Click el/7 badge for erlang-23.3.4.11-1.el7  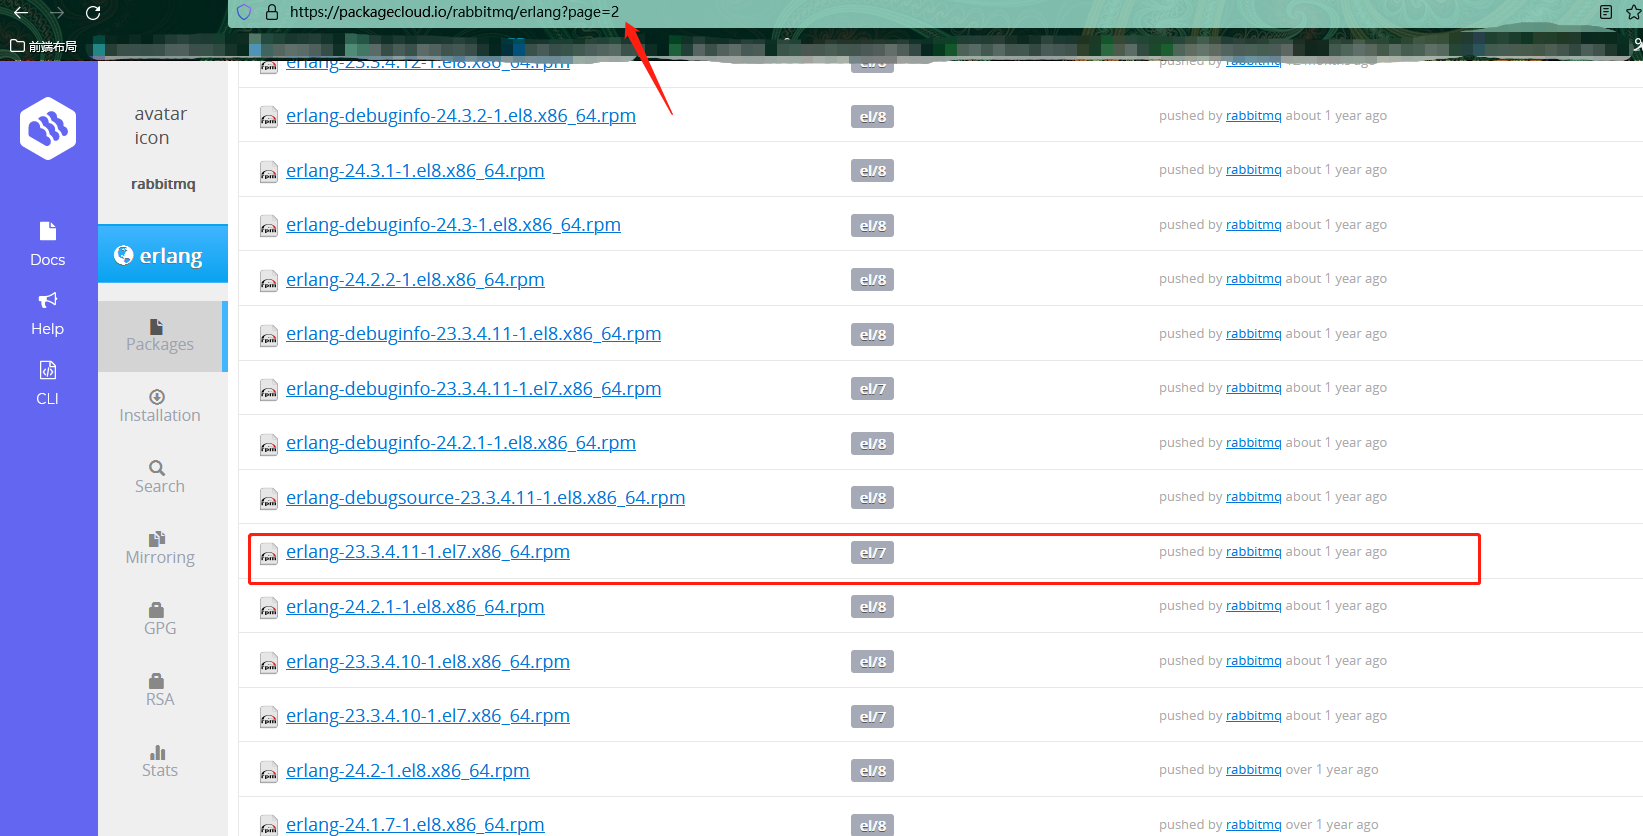872,552
